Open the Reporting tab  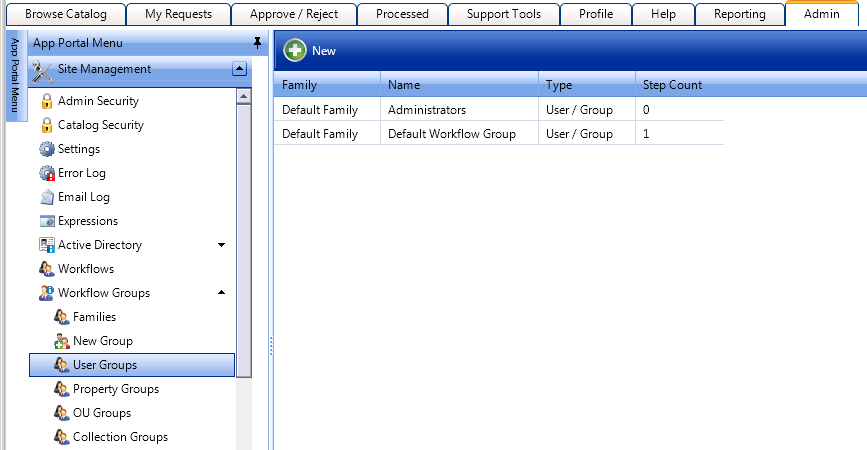coord(740,14)
